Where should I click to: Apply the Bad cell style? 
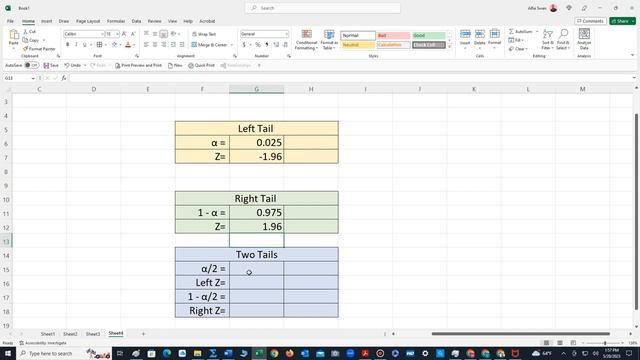coord(393,36)
